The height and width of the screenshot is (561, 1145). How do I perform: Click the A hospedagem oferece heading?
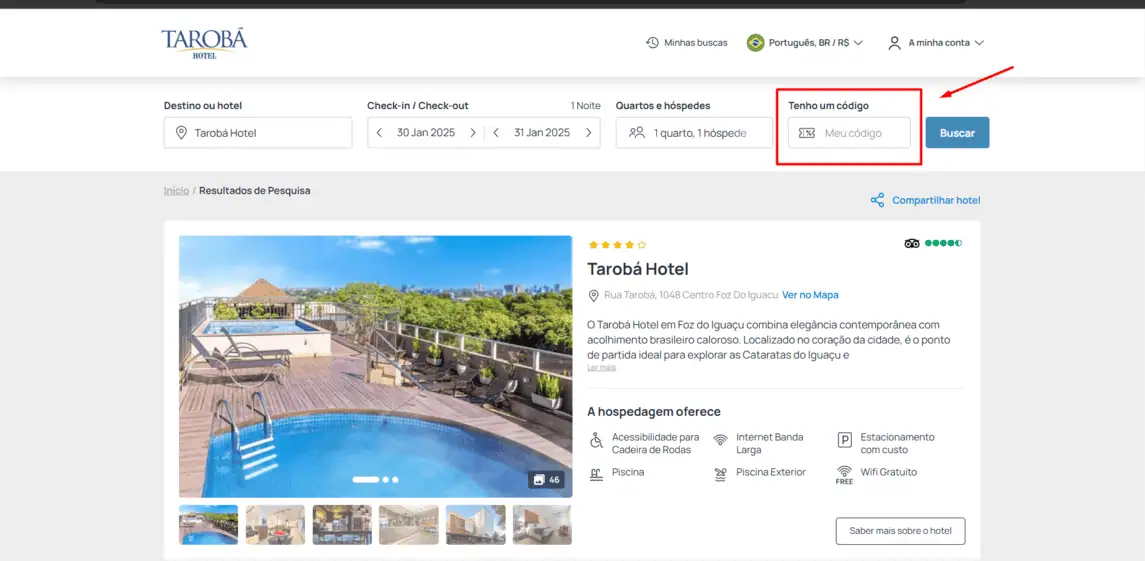[x=654, y=411]
